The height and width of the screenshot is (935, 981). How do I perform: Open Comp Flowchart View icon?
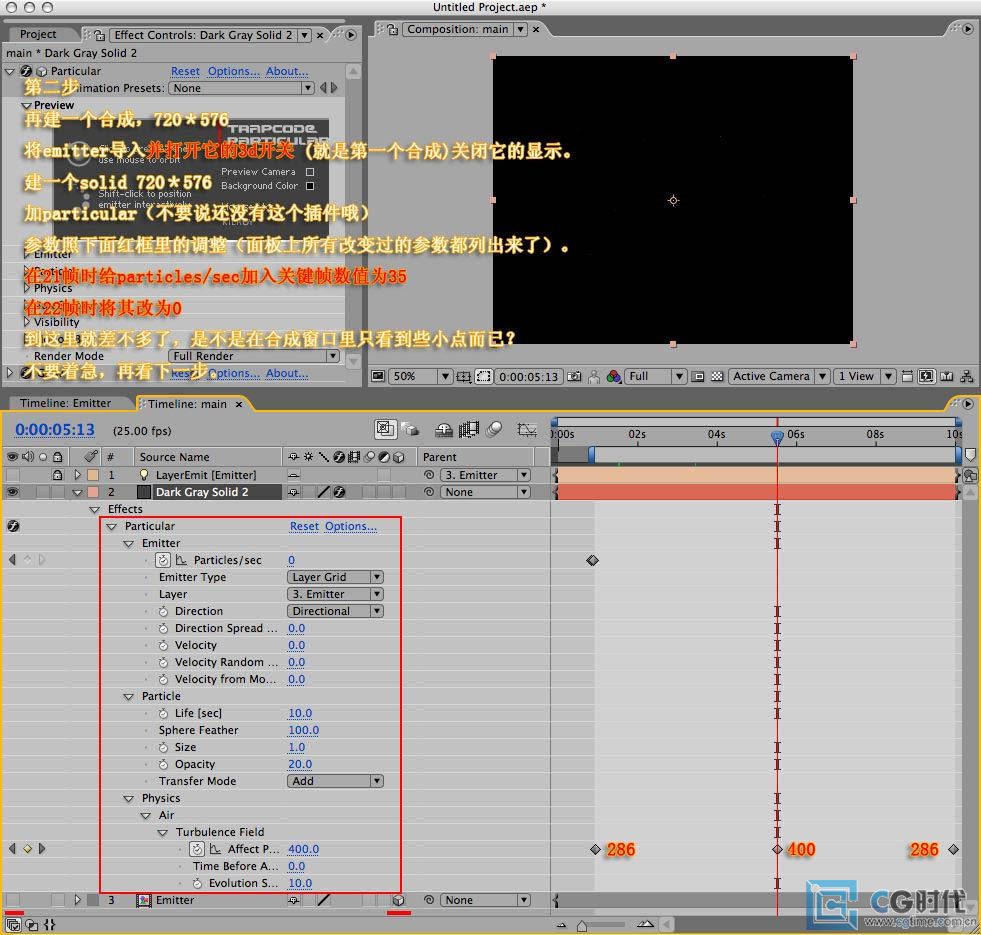[967, 376]
